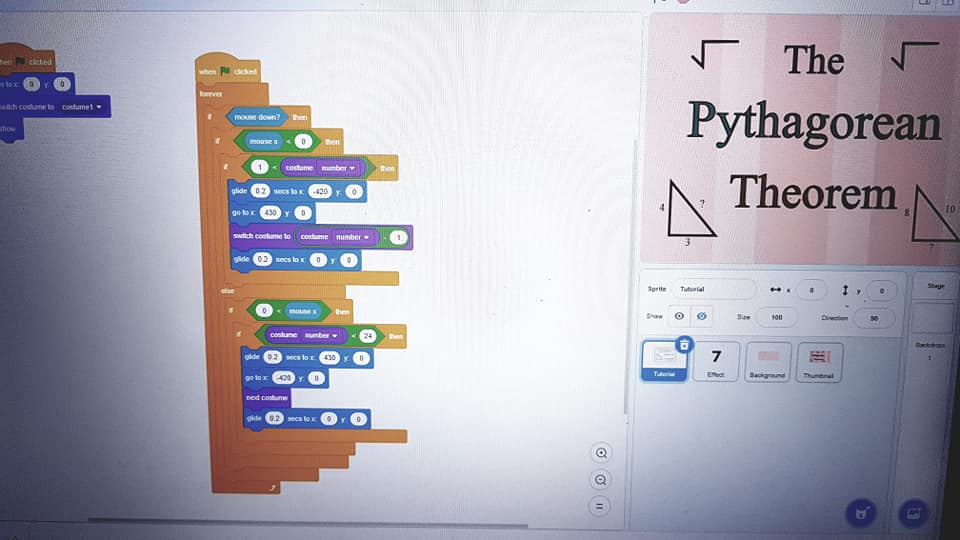Click the else label of if block
Screen dimensions: 960x540
point(228,290)
